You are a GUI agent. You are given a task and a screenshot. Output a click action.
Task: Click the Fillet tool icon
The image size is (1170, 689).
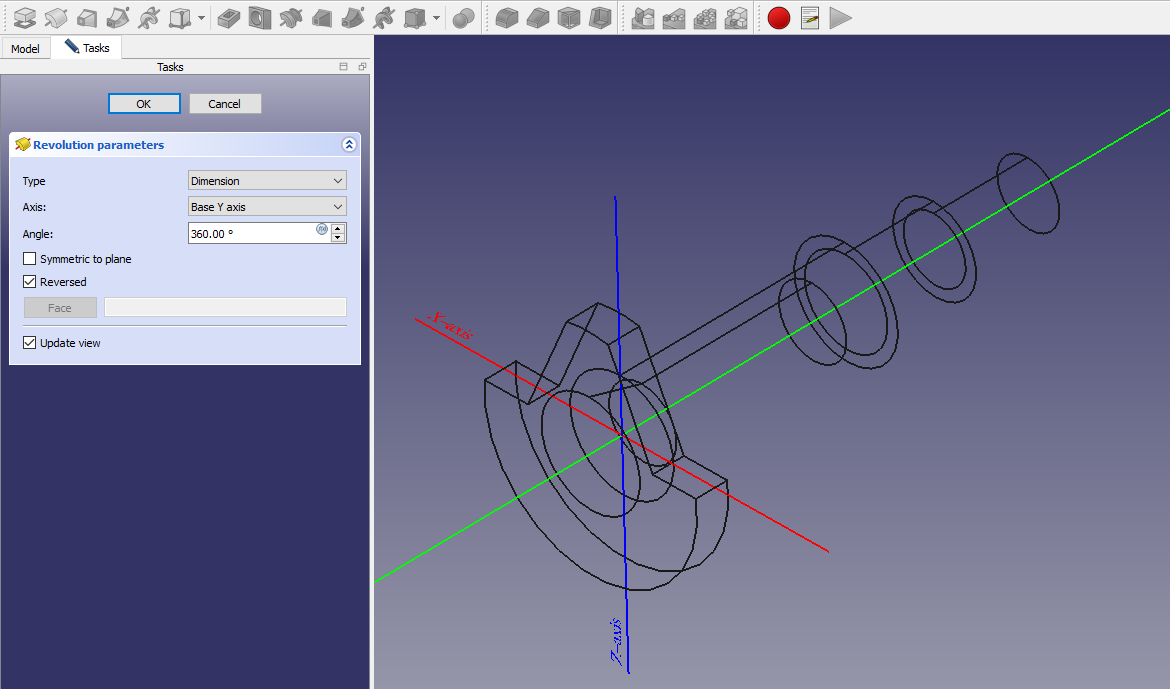coord(508,18)
